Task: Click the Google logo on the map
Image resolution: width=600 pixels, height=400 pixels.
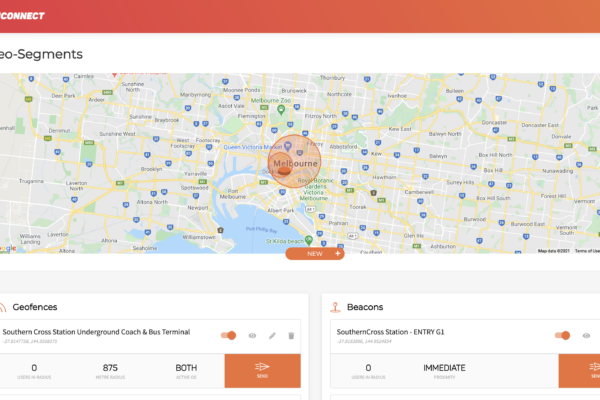Action: point(8,248)
